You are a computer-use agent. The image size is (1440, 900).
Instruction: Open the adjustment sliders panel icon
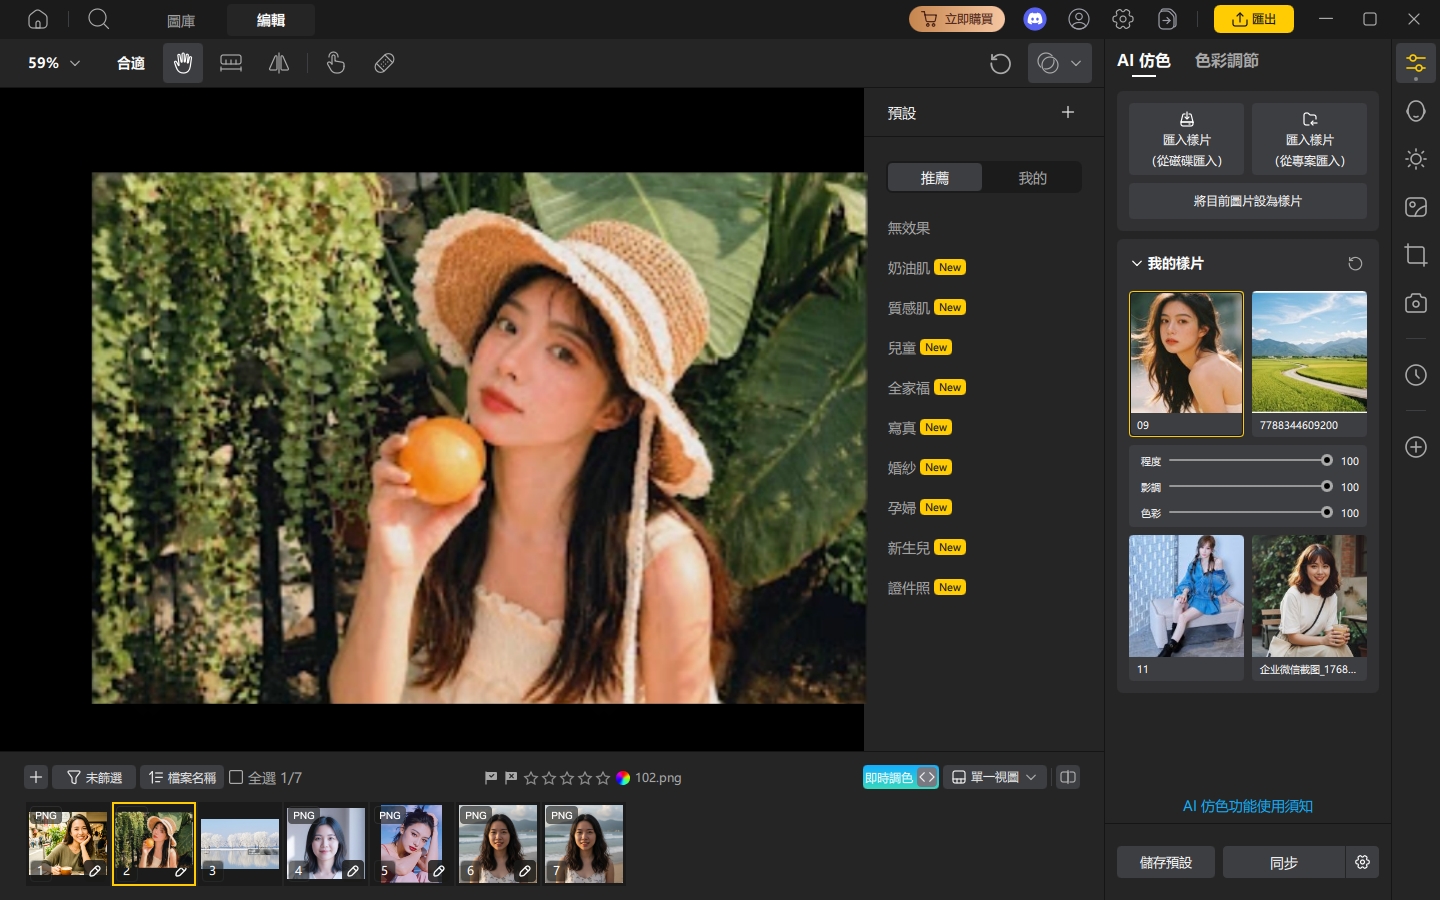tap(1416, 64)
